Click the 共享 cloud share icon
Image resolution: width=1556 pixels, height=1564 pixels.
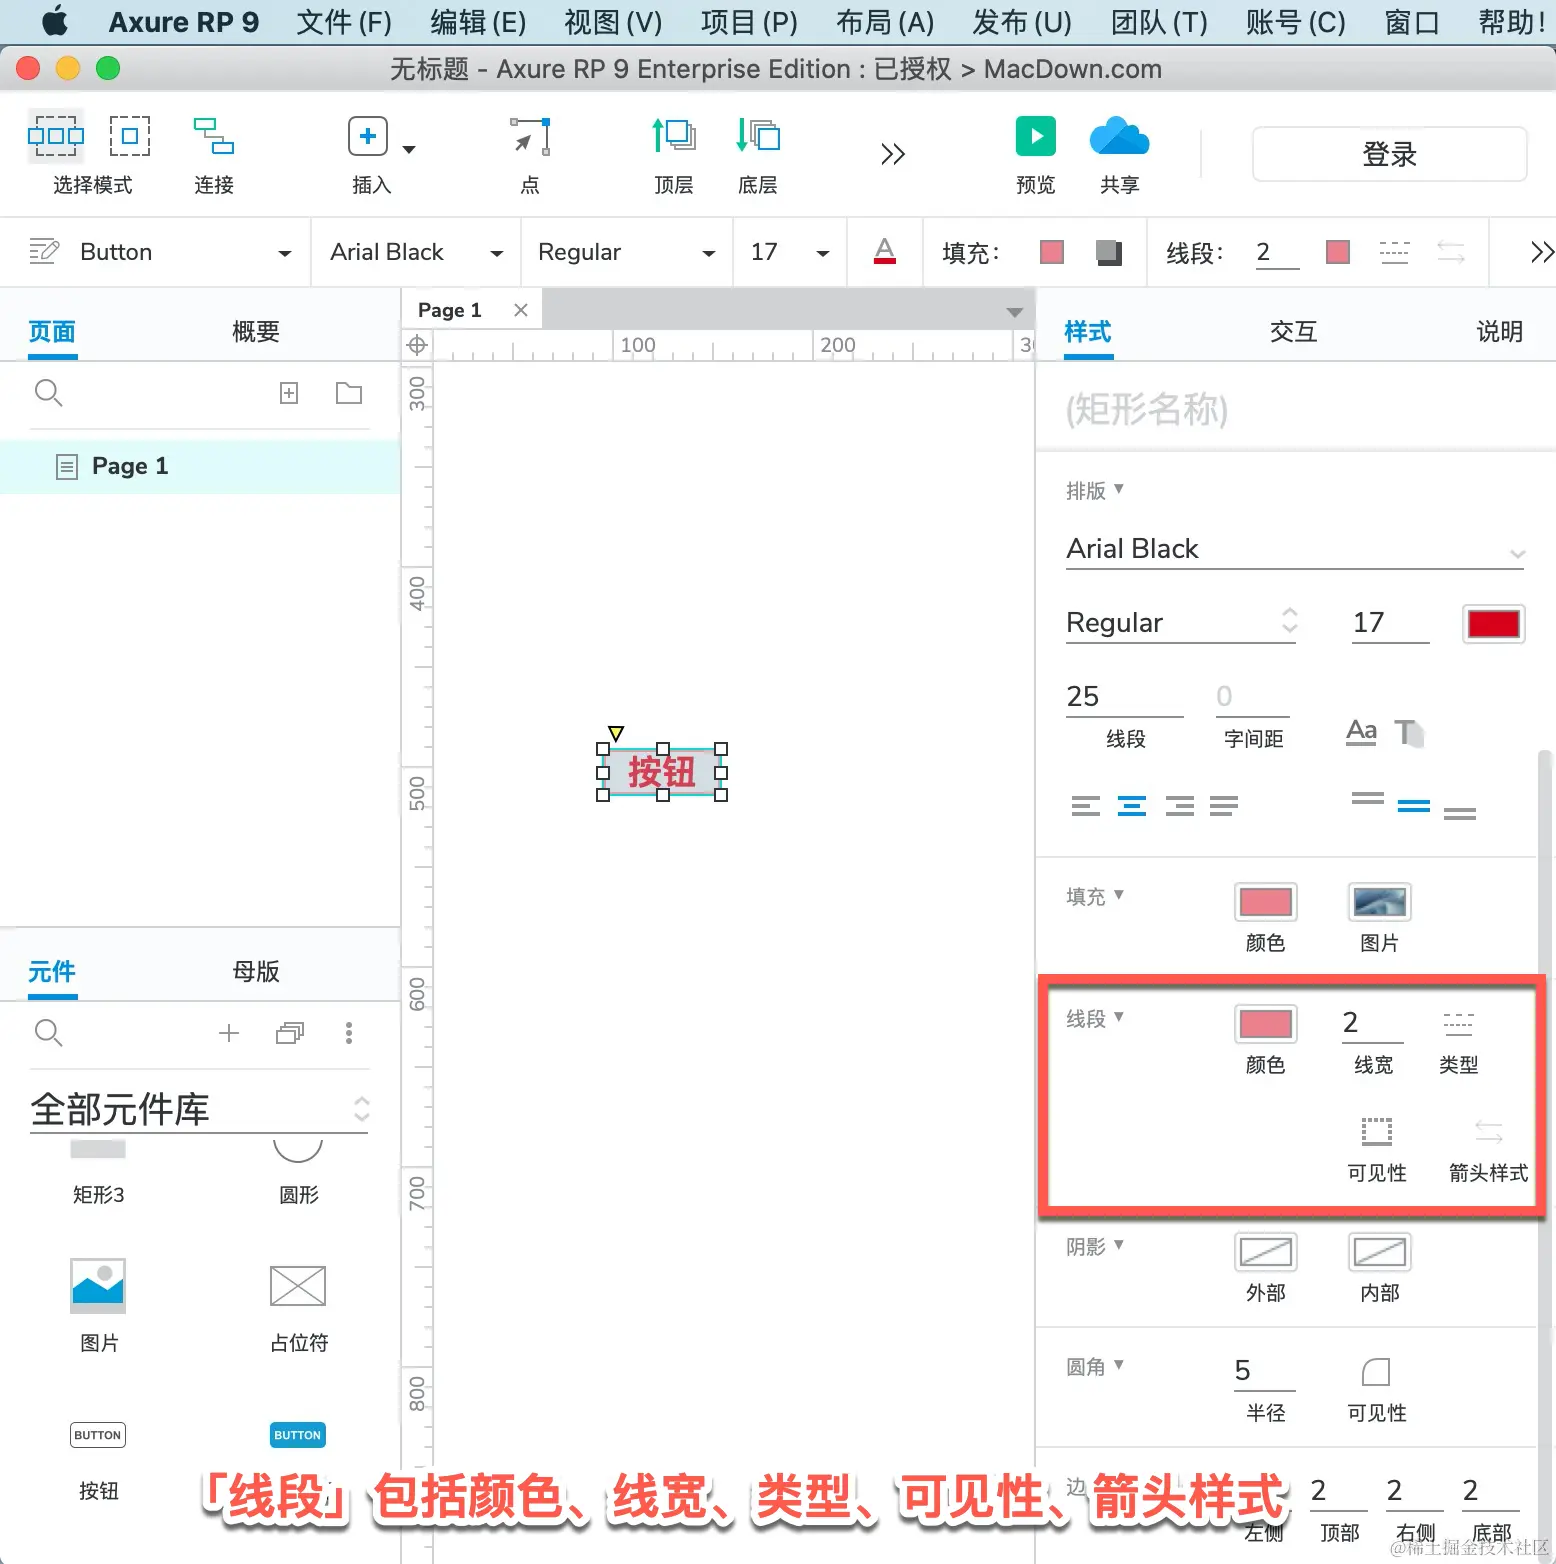tap(1119, 136)
